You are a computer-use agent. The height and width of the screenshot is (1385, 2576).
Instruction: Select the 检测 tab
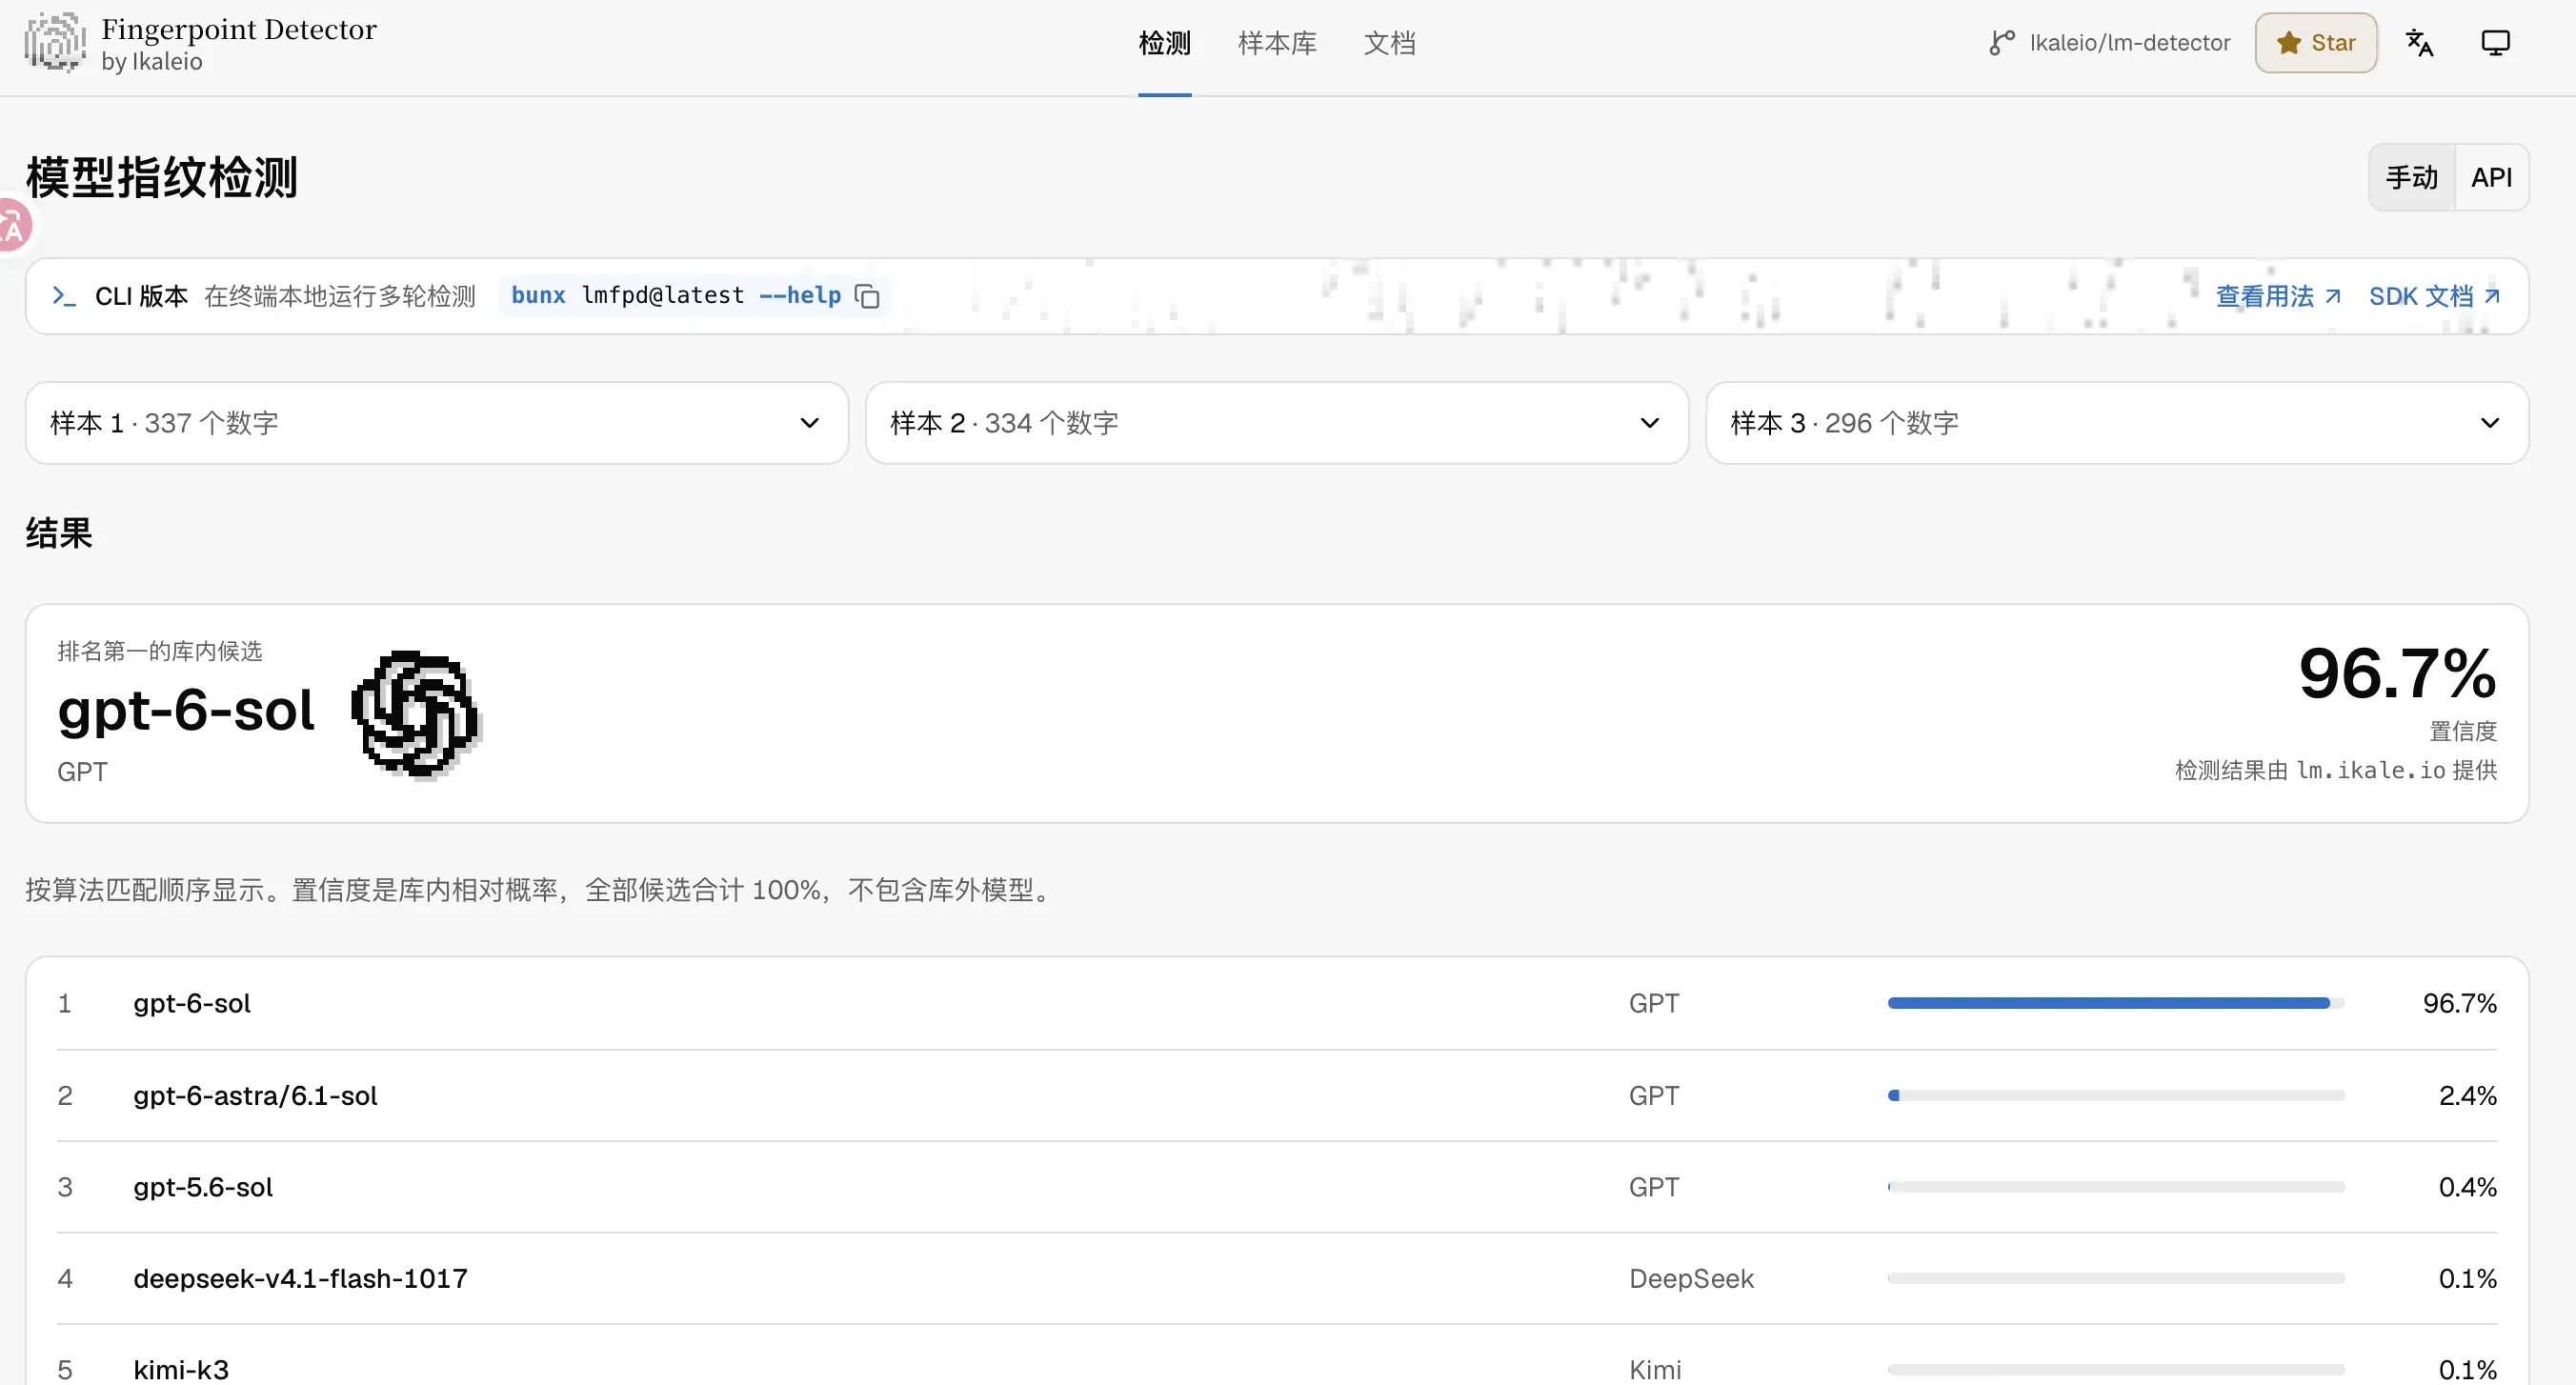(x=1164, y=43)
